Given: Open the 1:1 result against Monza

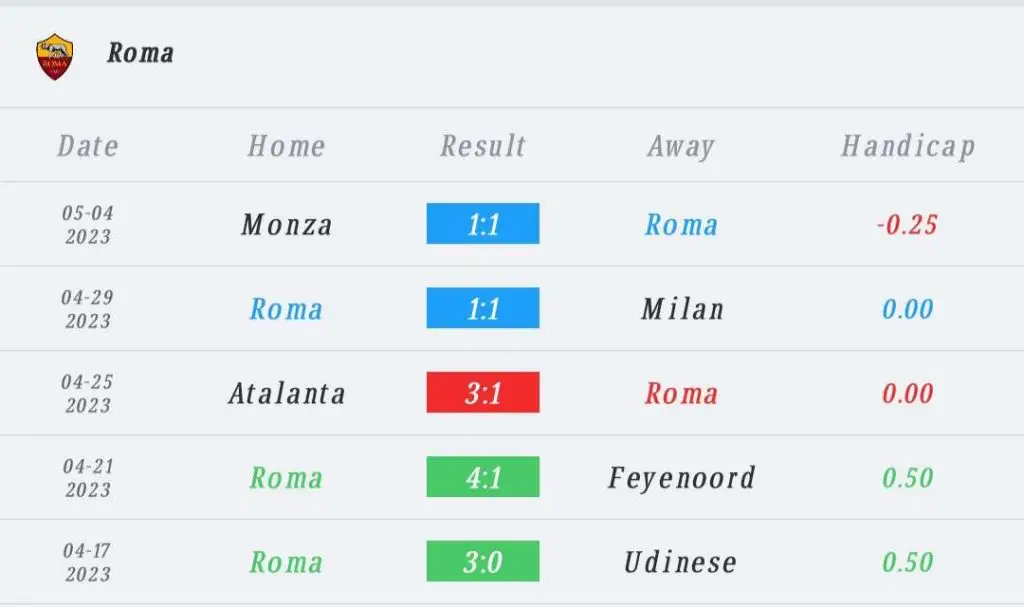Looking at the screenshot, I should (483, 223).
